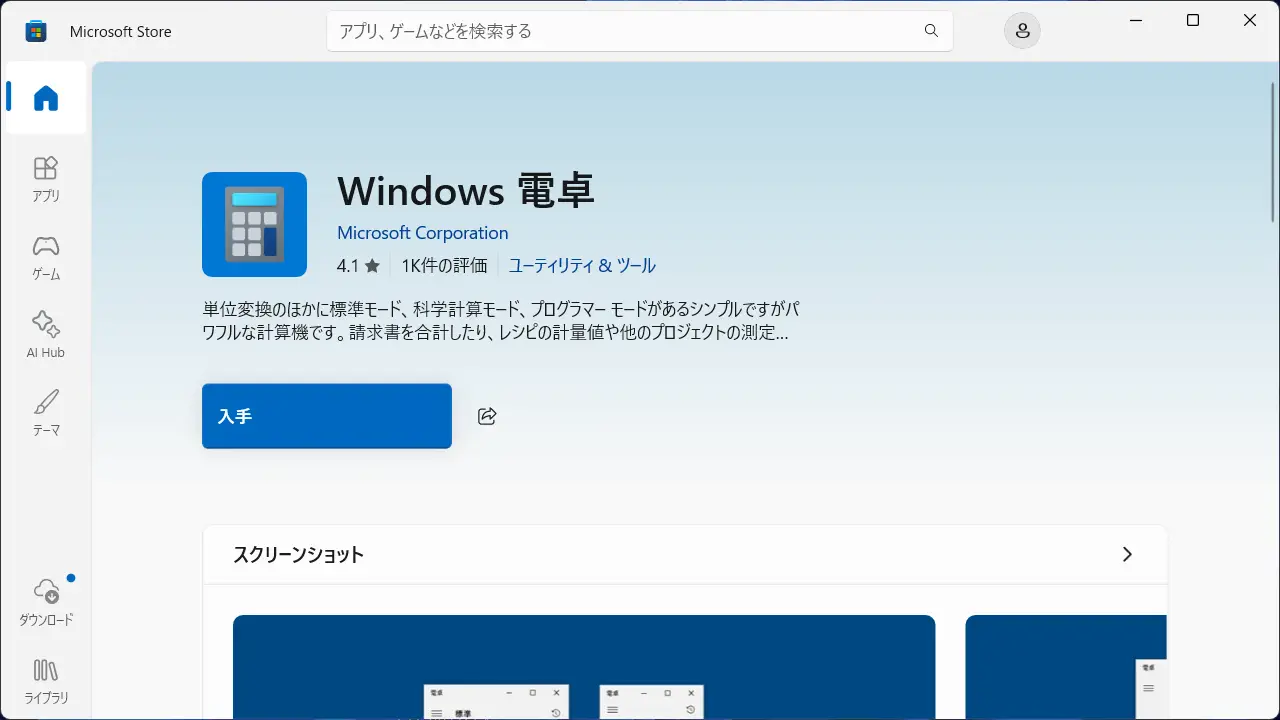Click the 4.1 star rating

[x=358, y=266]
